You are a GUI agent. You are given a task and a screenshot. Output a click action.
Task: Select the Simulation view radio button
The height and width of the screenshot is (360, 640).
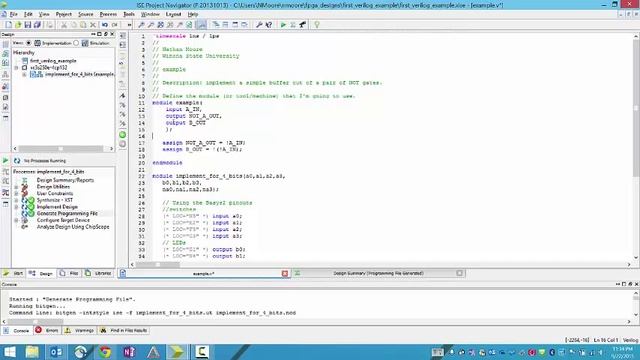click(x=76, y=43)
